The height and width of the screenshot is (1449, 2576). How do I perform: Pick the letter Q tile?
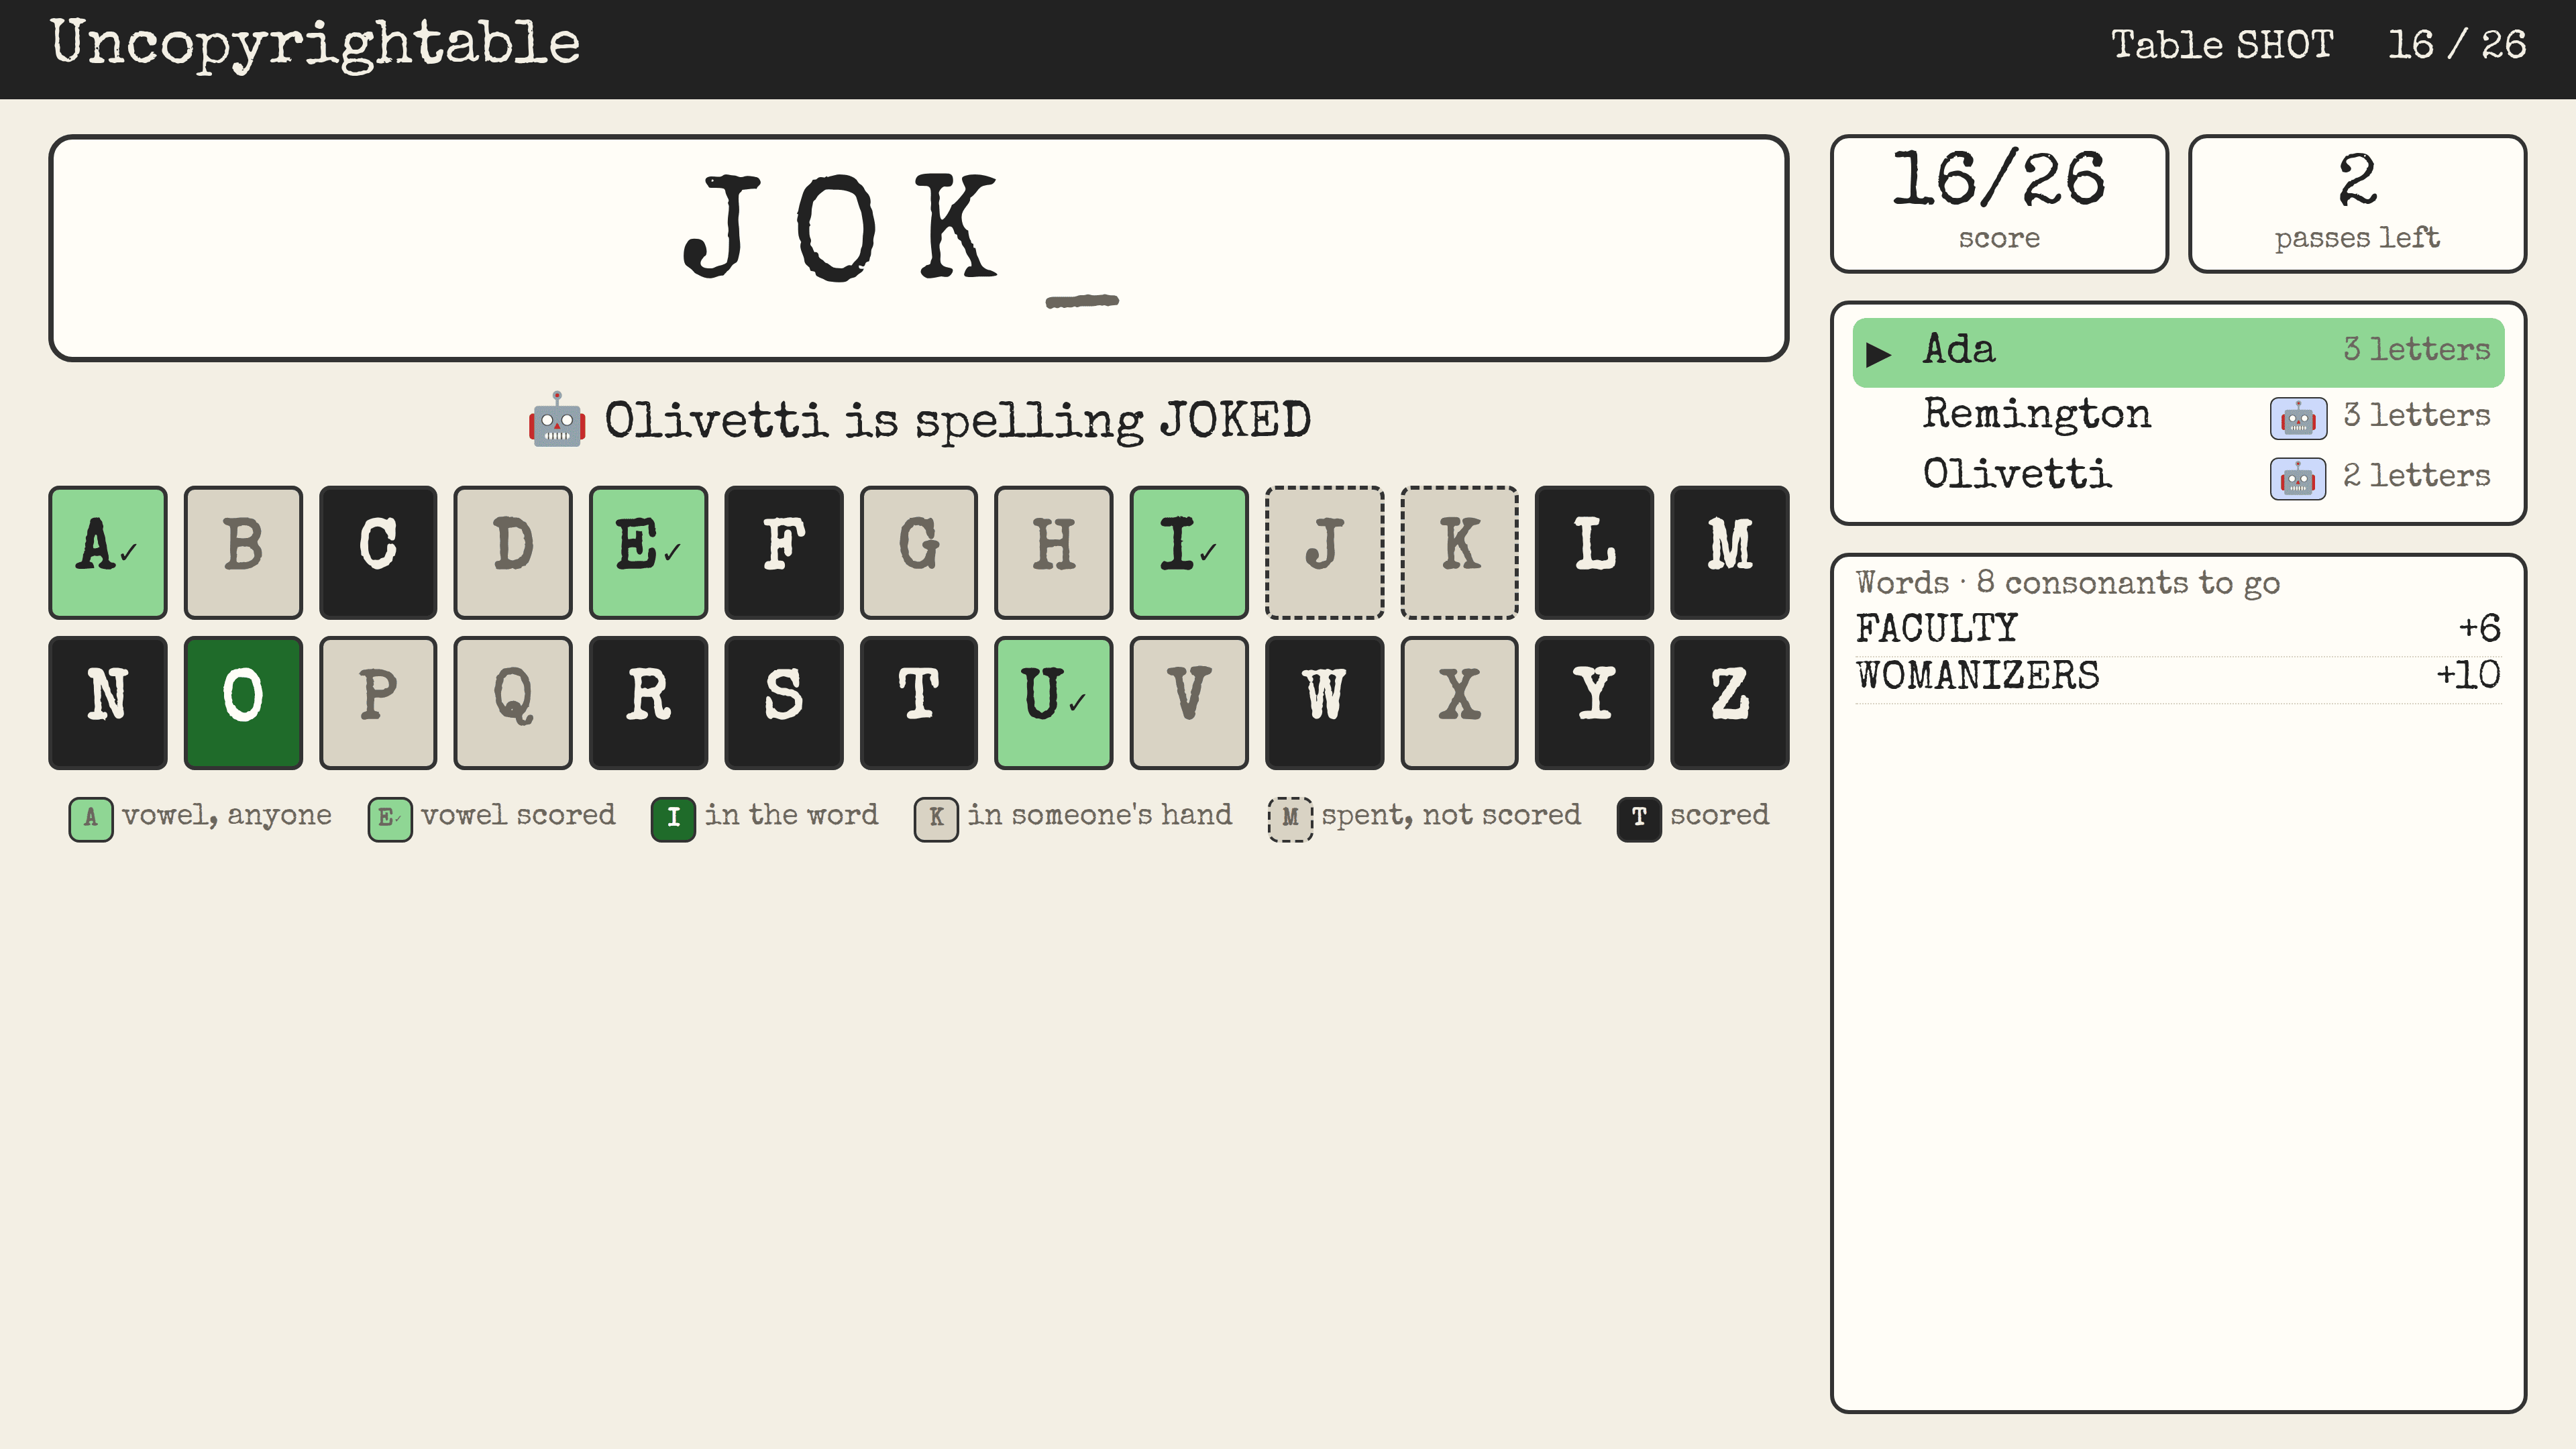[513, 703]
